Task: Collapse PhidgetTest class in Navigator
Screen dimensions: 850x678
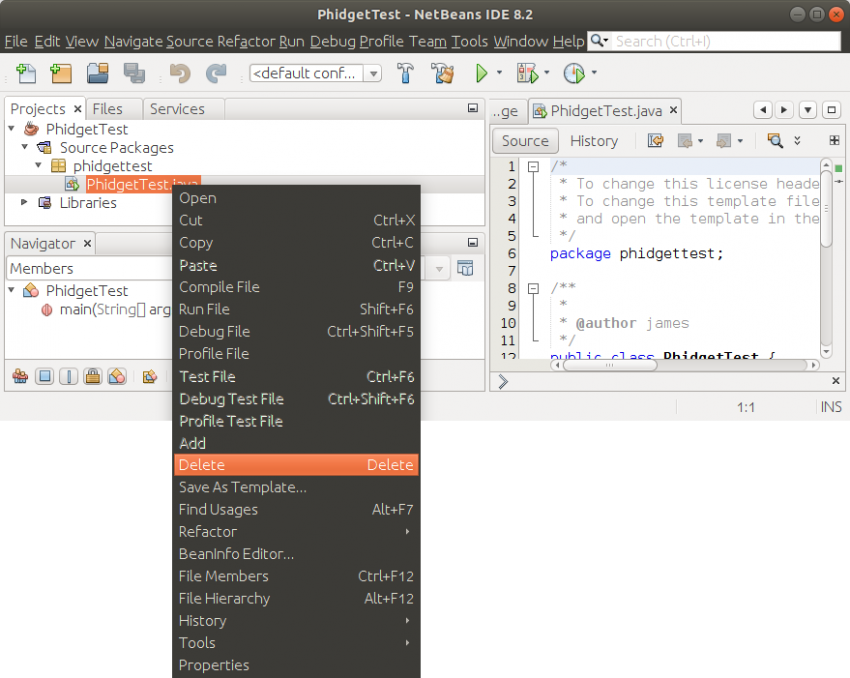Action: [x=11, y=290]
